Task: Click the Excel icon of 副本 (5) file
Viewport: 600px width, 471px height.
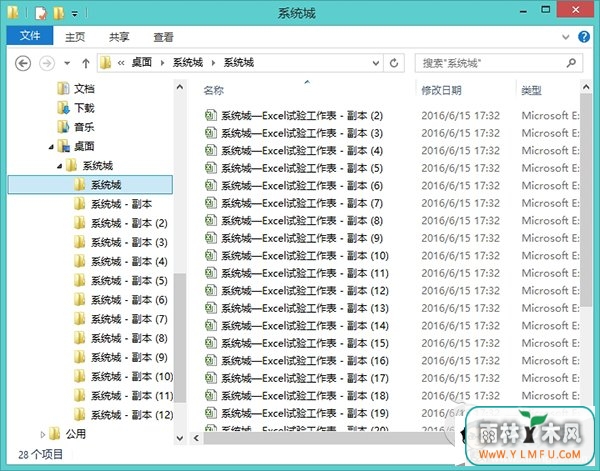Action: [211, 168]
